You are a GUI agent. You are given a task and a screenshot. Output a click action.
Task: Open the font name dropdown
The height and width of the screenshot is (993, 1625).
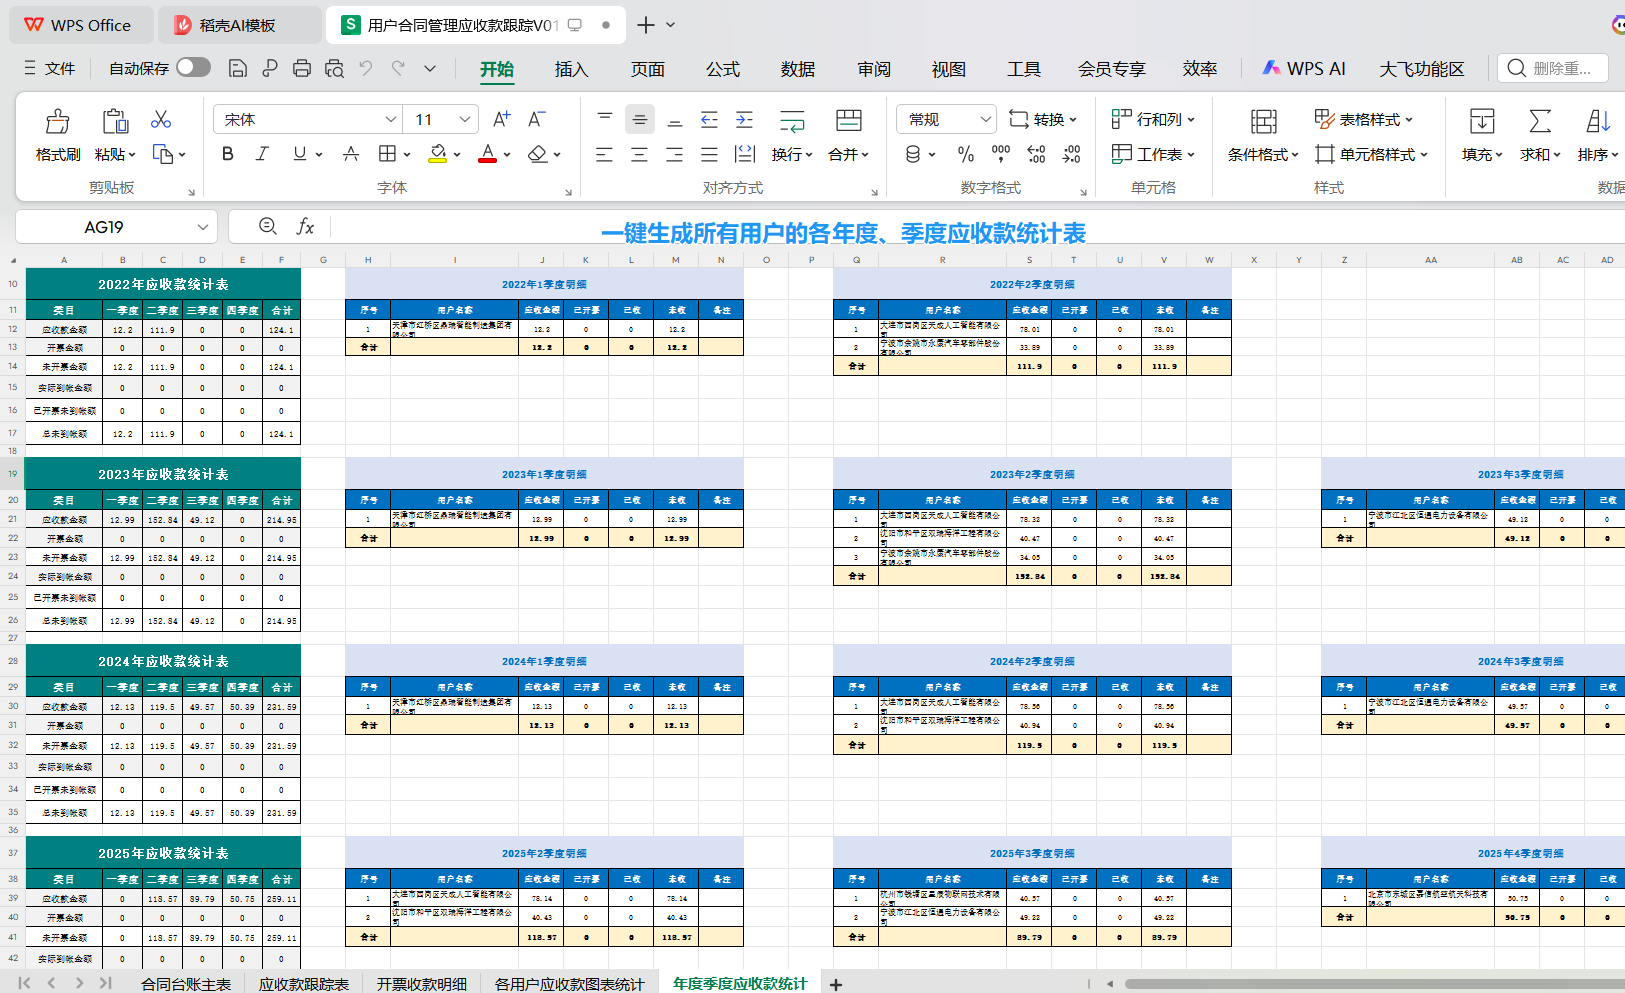391,119
